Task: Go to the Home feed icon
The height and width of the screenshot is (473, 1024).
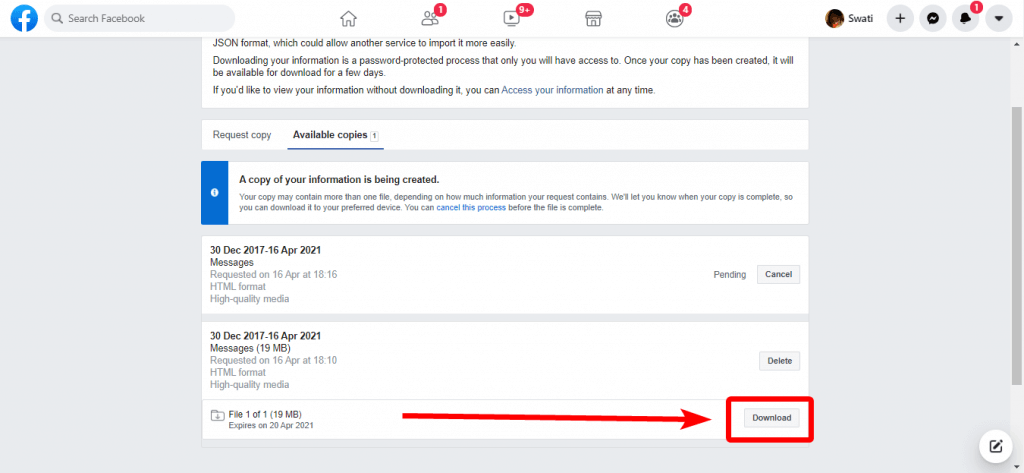Action: [349, 18]
